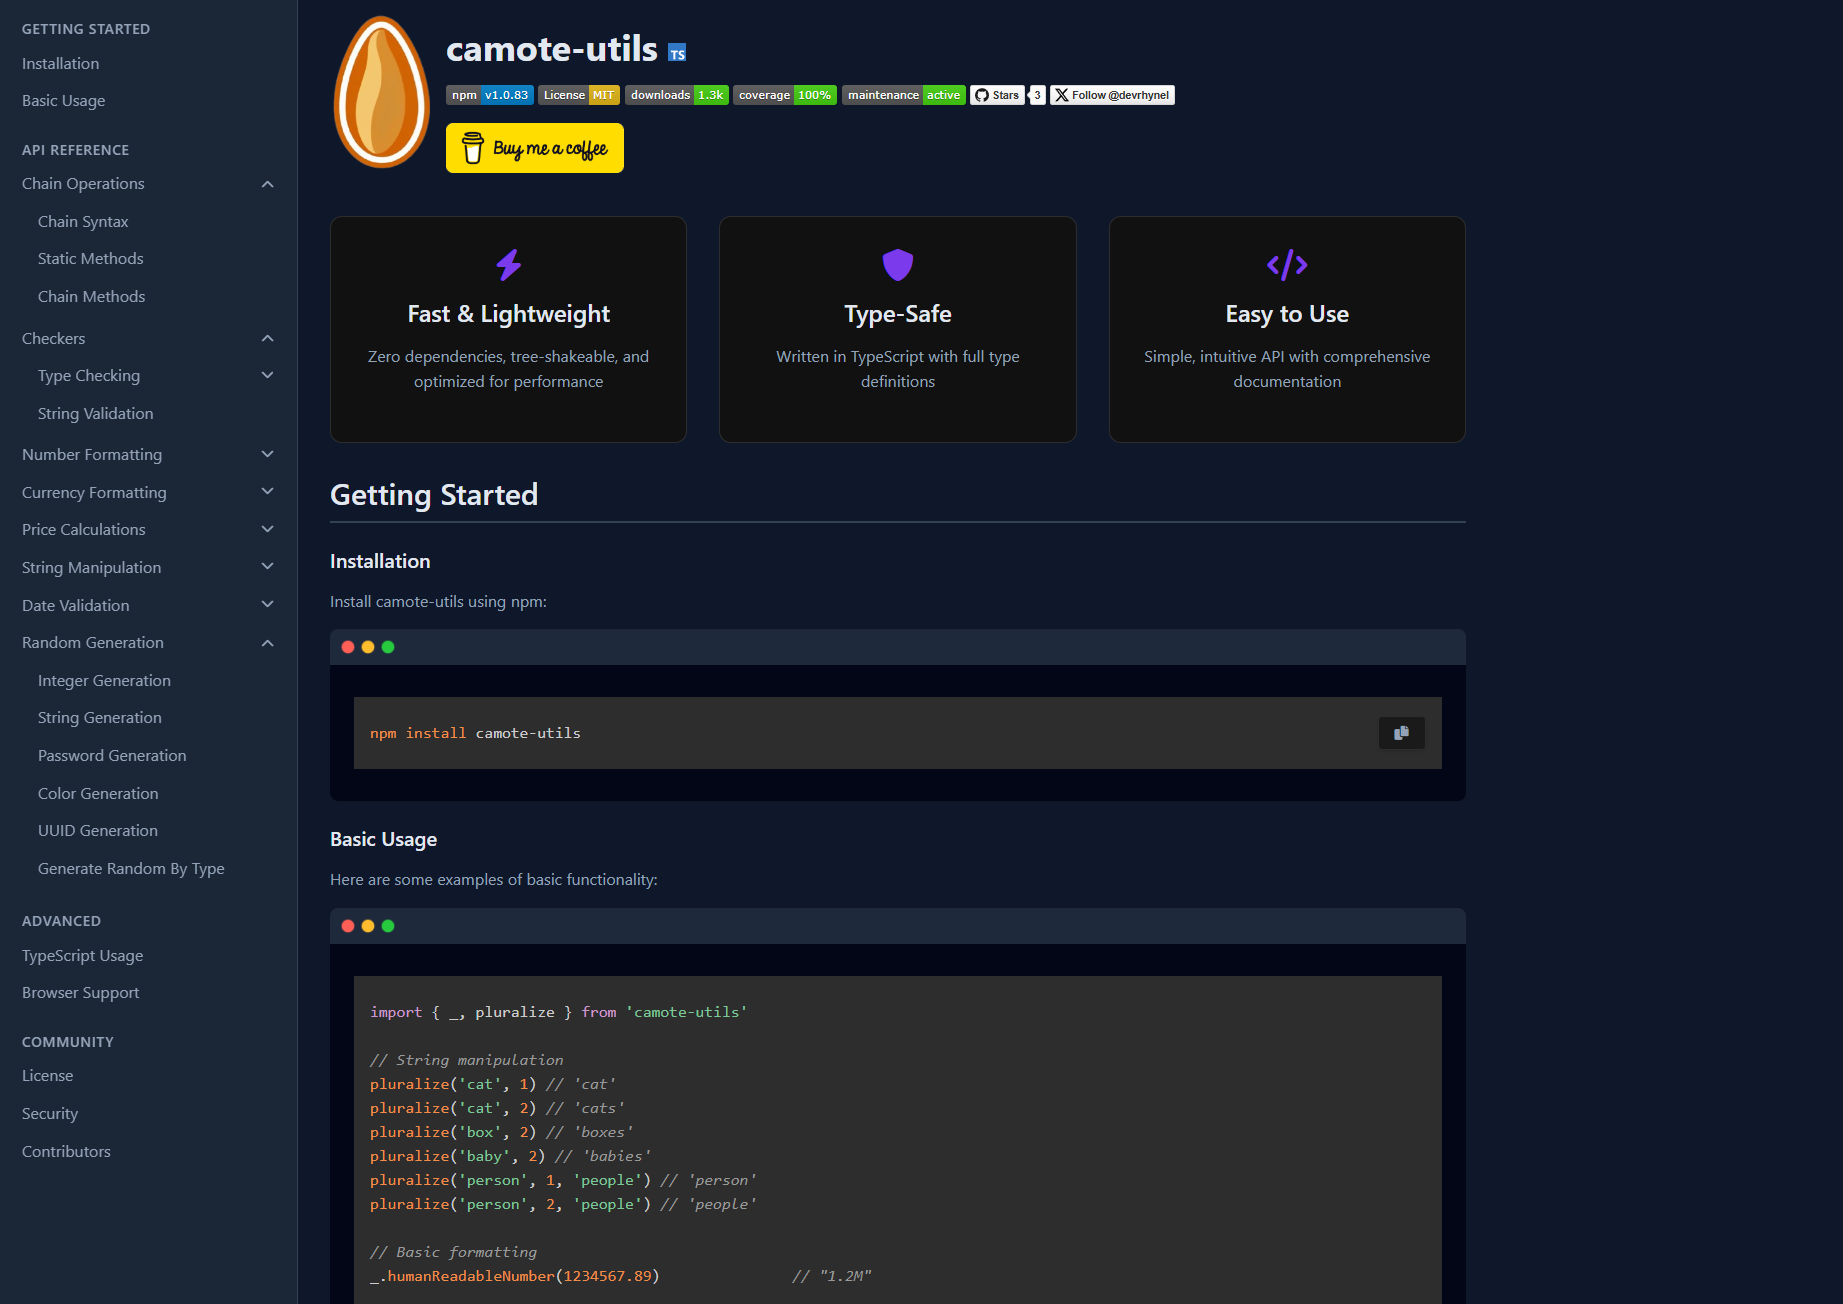Open Browser Support page

[x=81, y=993]
